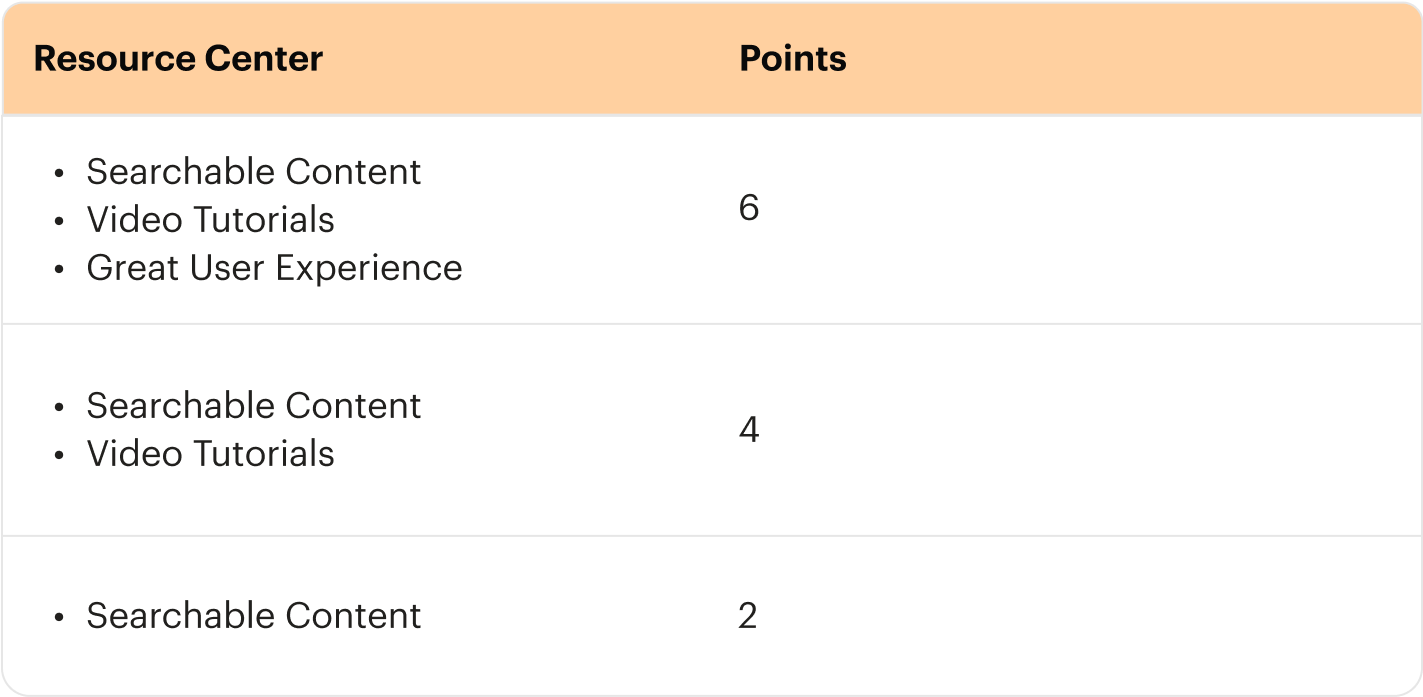This screenshot has height=697, width=1423.
Task: Select Video Tutorials in the 6-point row
Action: [x=211, y=220]
